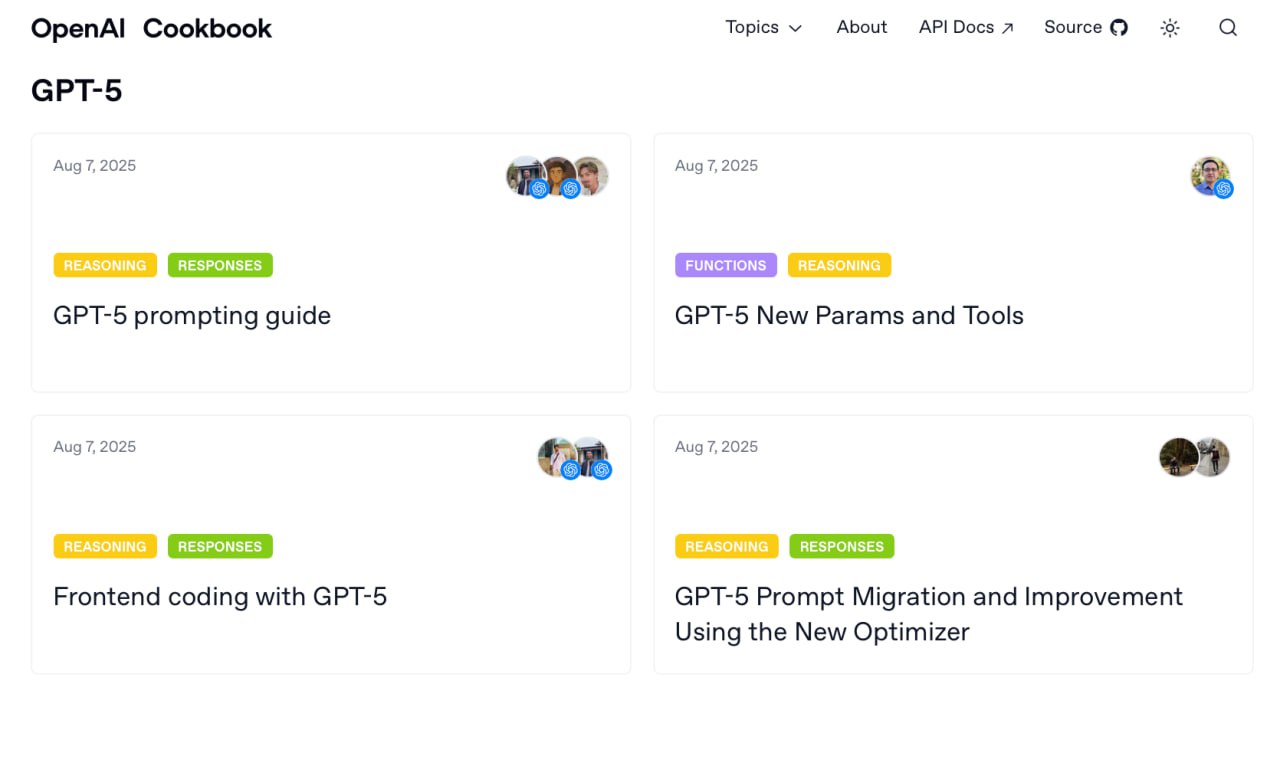The image size is (1280, 766).
Task: Click REASONING tag on GPT-5 prompting guide card
Action: click(x=105, y=265)
